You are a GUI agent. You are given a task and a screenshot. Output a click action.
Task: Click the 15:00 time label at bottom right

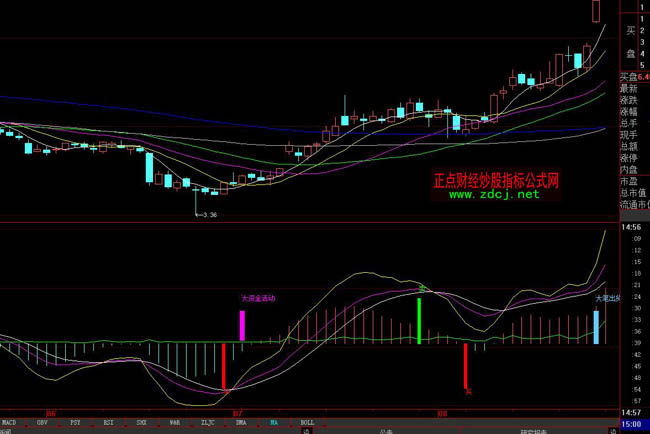(x=632, y=424)
